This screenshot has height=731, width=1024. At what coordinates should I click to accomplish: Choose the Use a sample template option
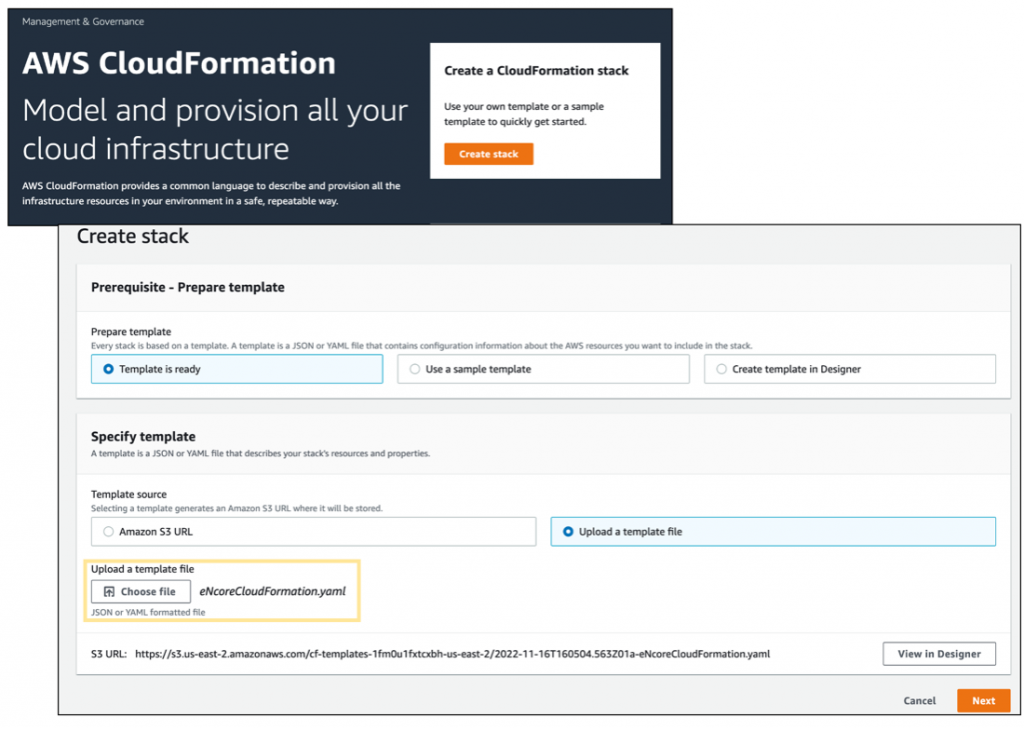coord(415,369)
